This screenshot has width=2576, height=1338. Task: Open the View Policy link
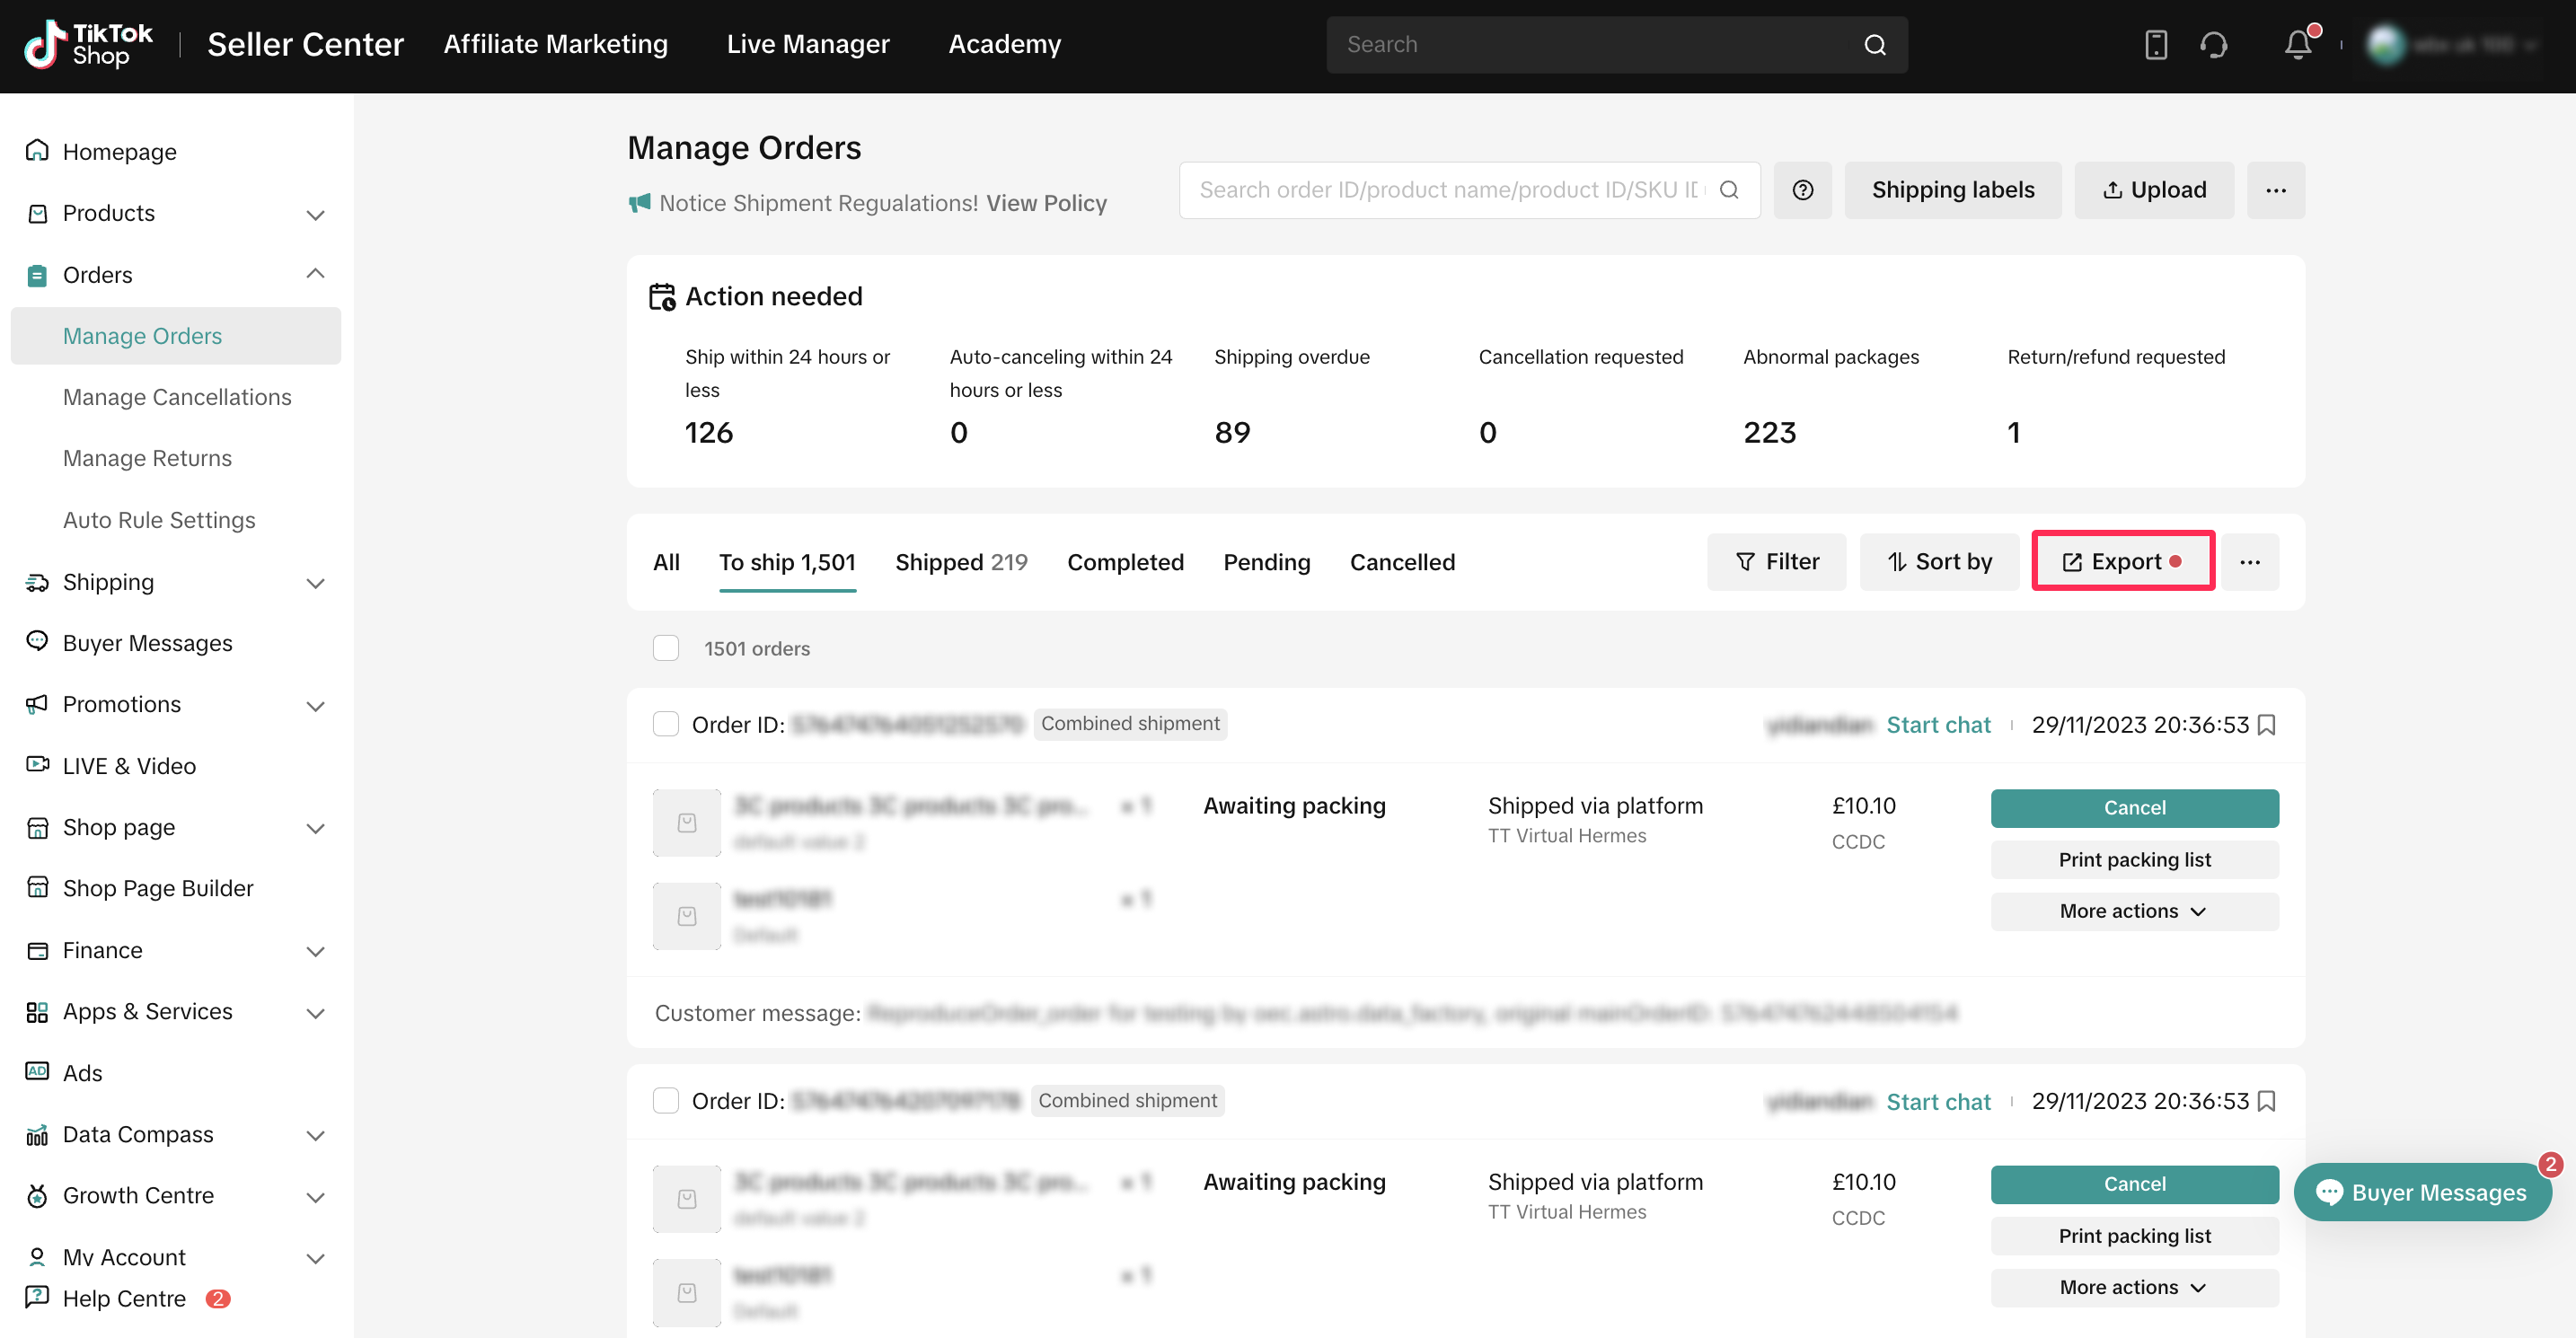(x=1046, y=203)
